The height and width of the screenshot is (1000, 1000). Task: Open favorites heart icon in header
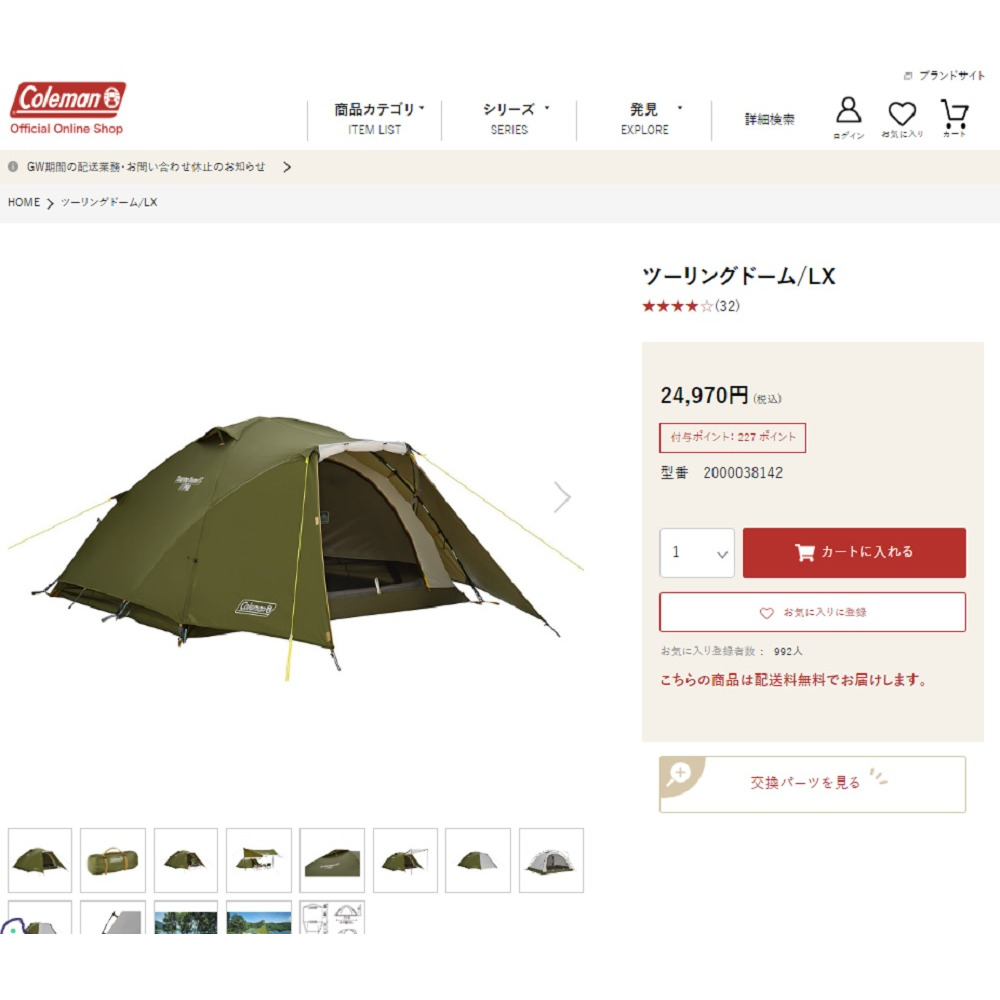902,118
